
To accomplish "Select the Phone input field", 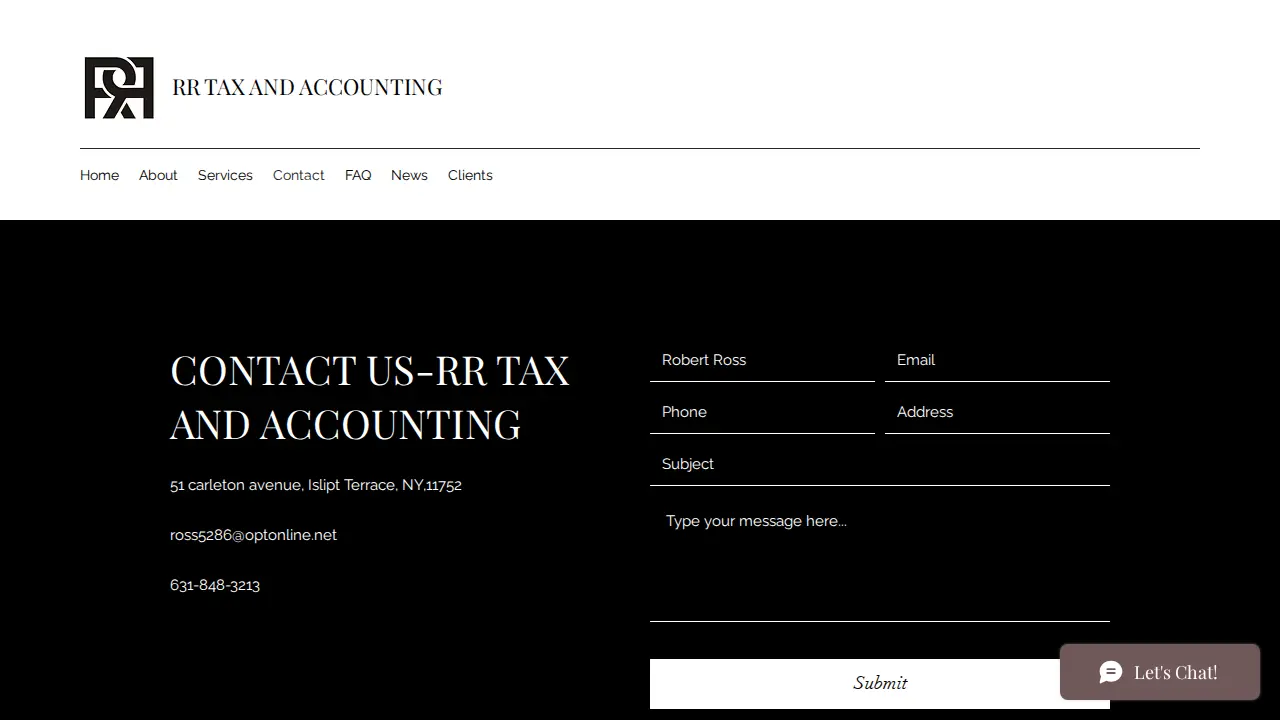I will 762,412.
